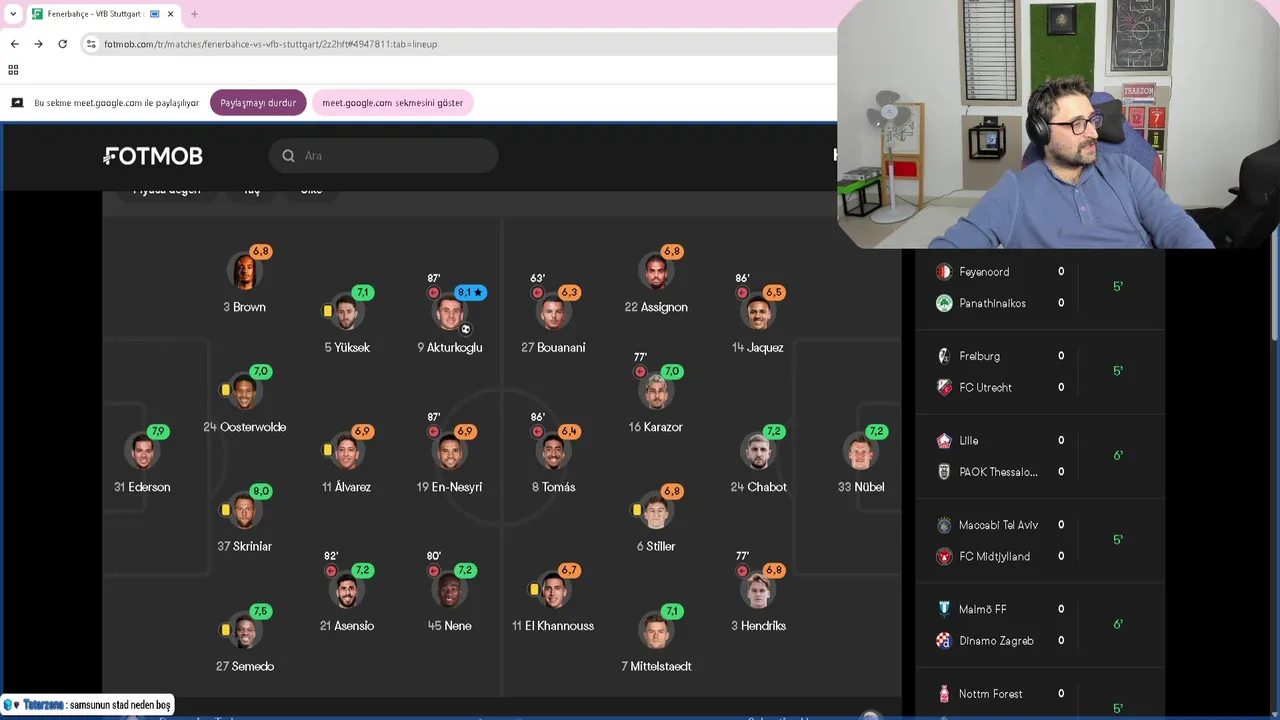Screen dimensions: 1280x720
Task: Click meet.google.com sekmesini göster button
Action: coord(392,103)
